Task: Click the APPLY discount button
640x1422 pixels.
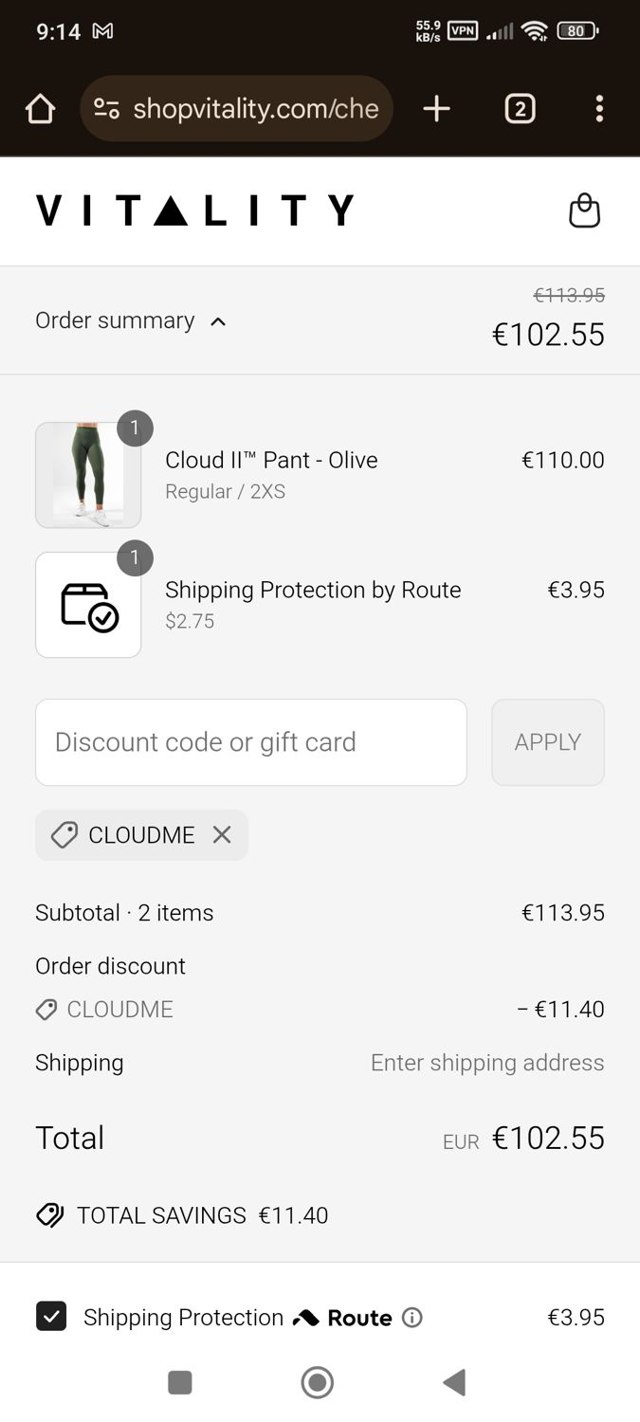Action: pyautogui.click(x=547, y=742)
